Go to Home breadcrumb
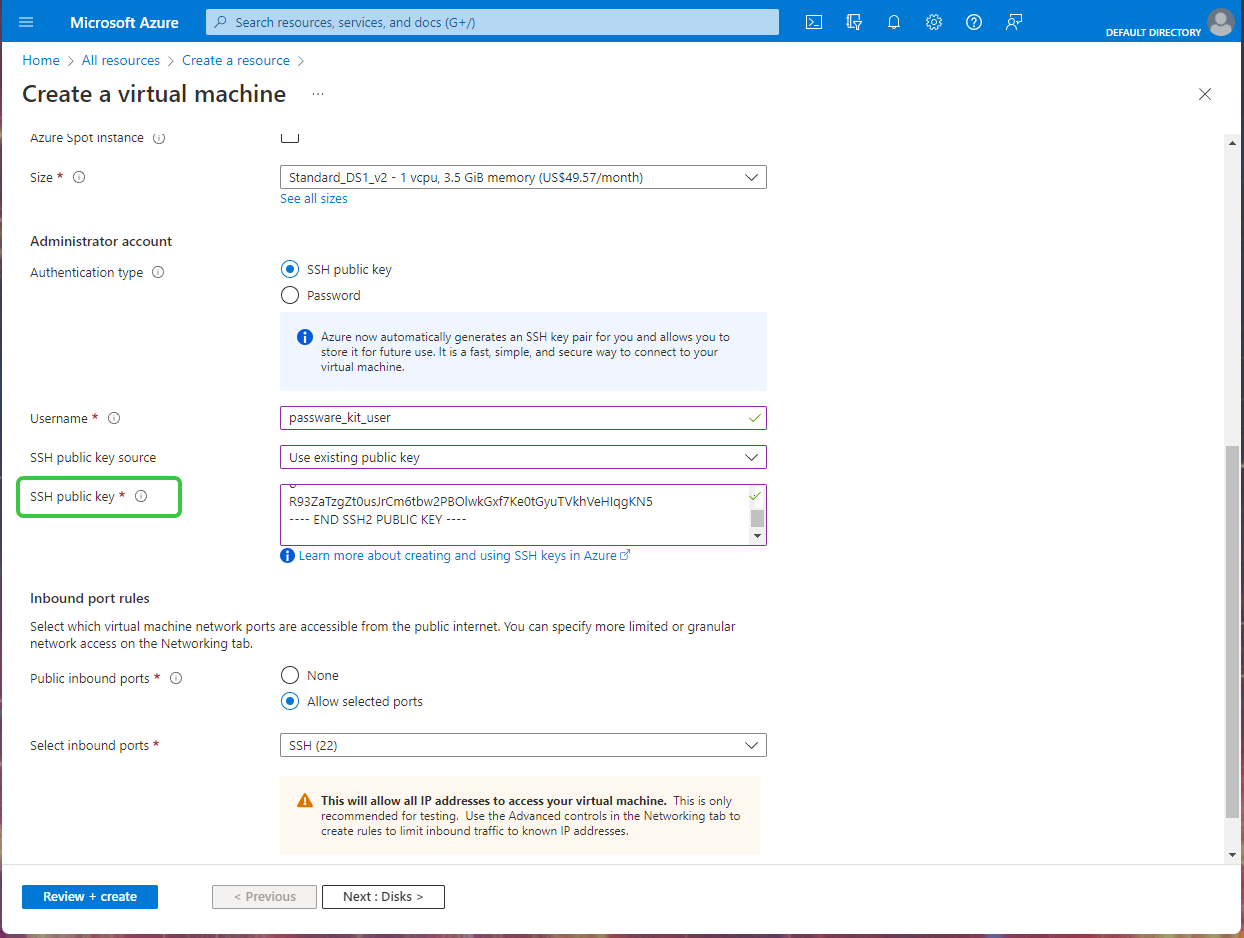This screenshot has height=938, width=1244. [41, 60]
